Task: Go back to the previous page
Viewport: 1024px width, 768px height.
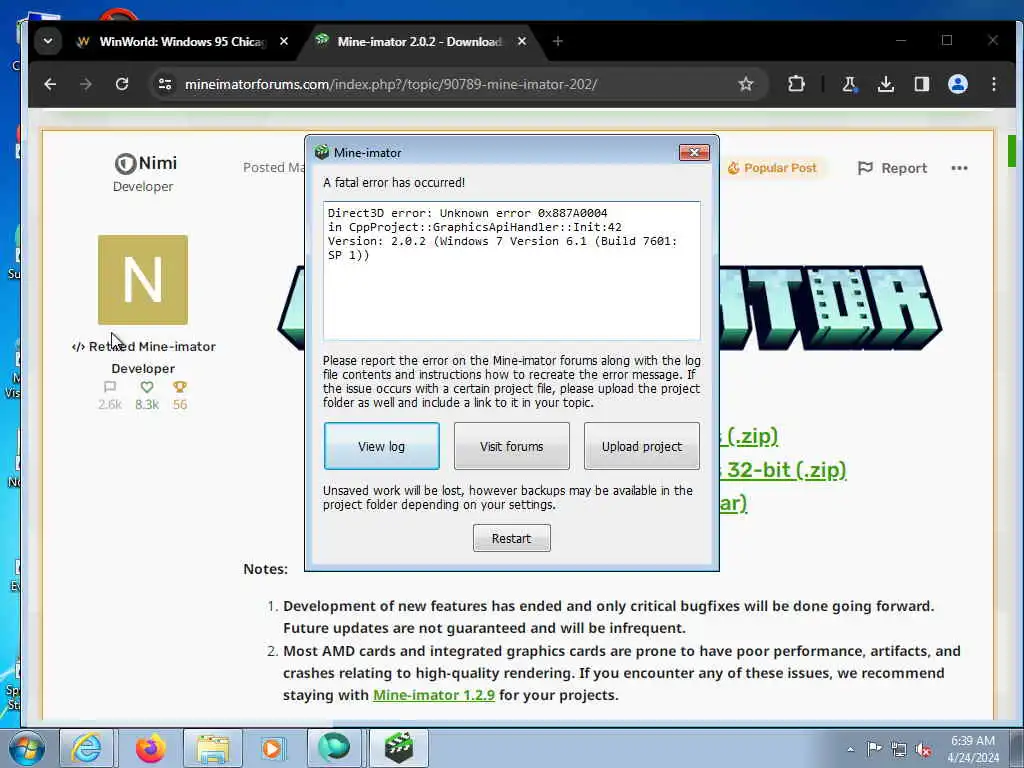Action: pyautogui.click(x=50, y=84)
